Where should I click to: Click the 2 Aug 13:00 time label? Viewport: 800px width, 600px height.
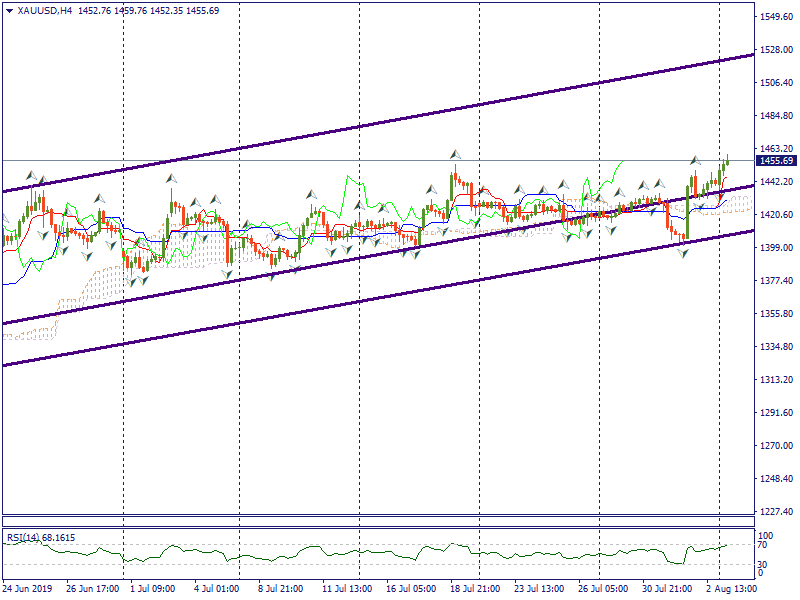732,590
